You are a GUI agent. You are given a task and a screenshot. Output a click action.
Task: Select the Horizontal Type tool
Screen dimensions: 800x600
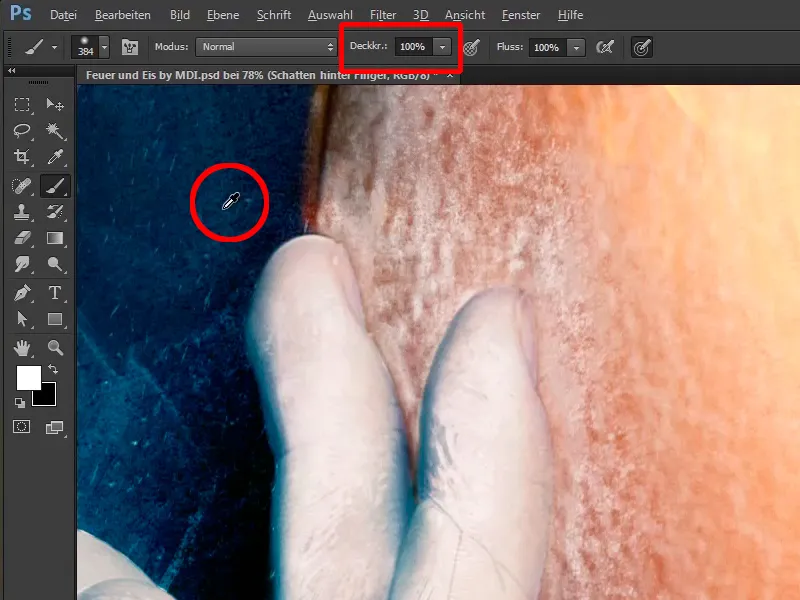point(55,293)
